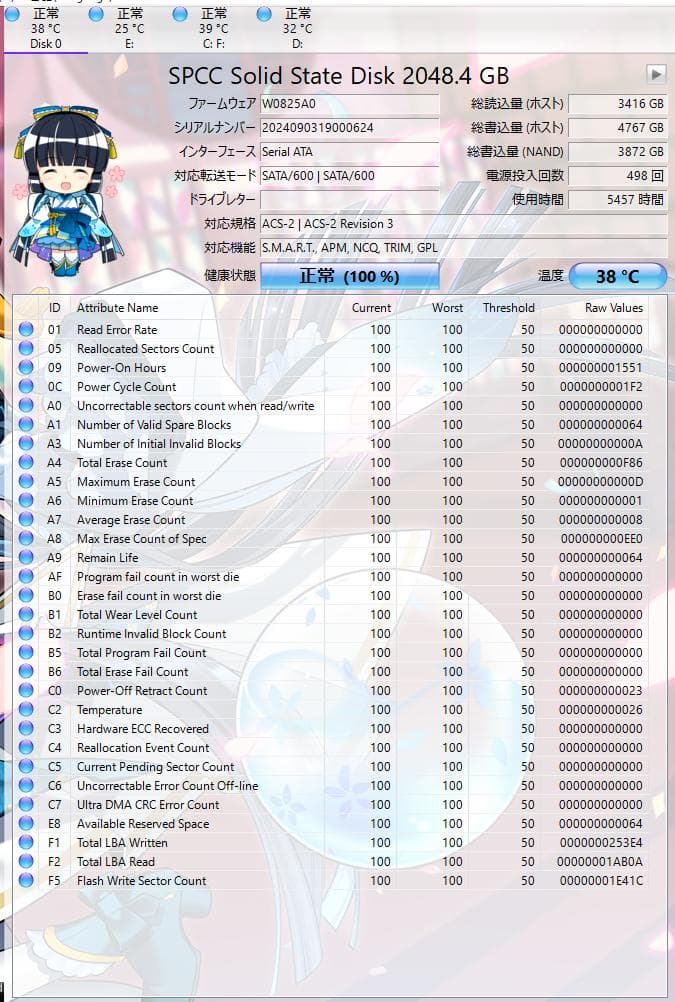
Task: Click status circle for Average Erase Count
Action: pyautogui.click(x=26, y=520)
